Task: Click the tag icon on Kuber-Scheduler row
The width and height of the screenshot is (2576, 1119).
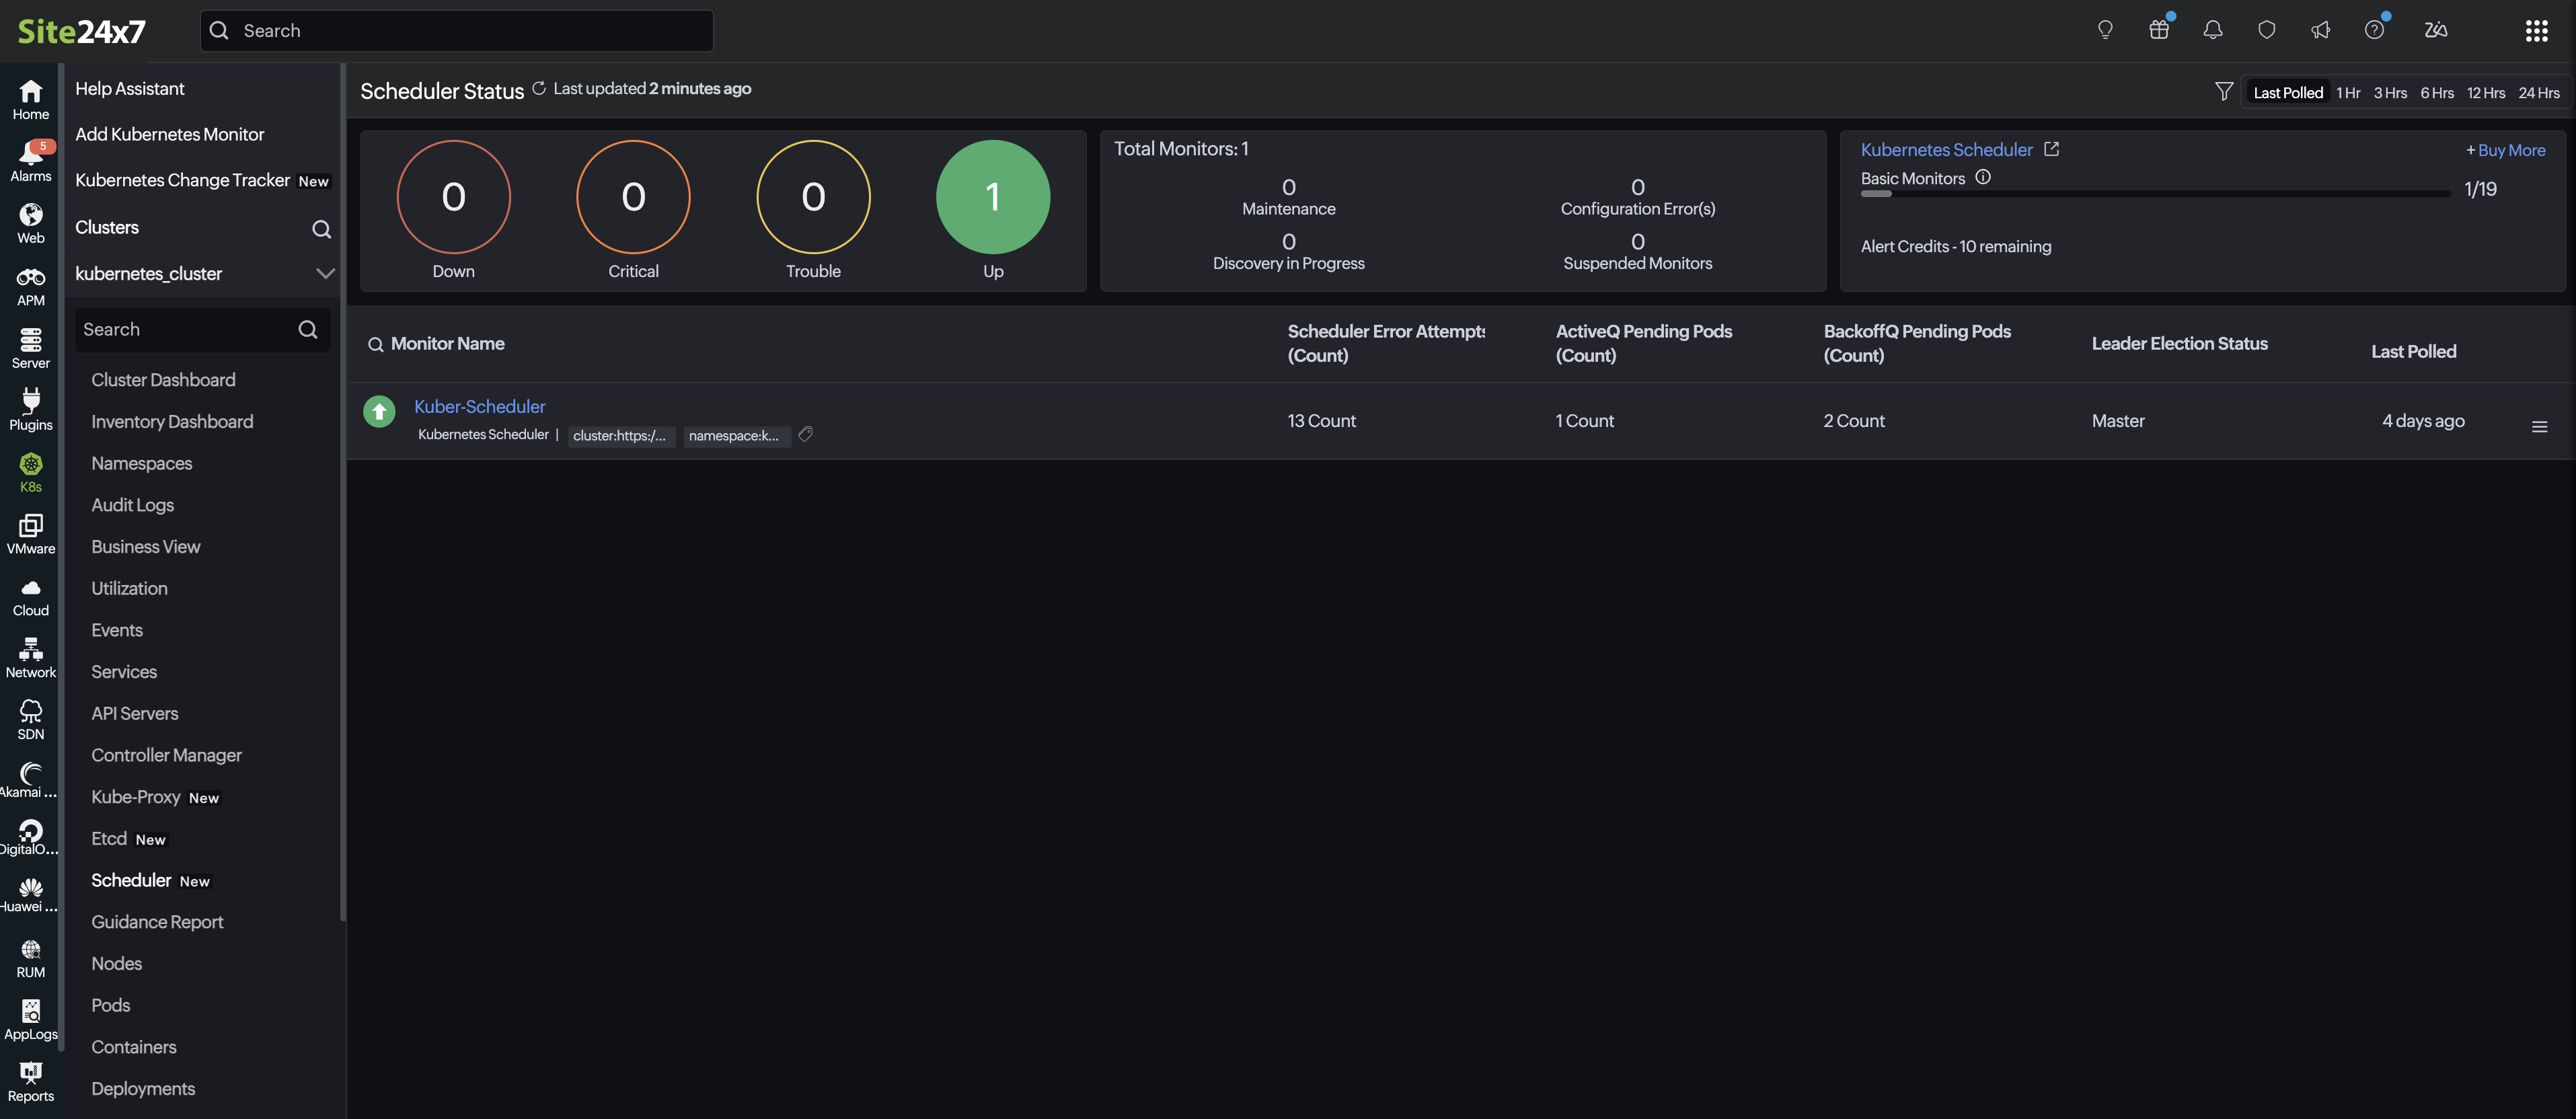Action: coord(806,434)
